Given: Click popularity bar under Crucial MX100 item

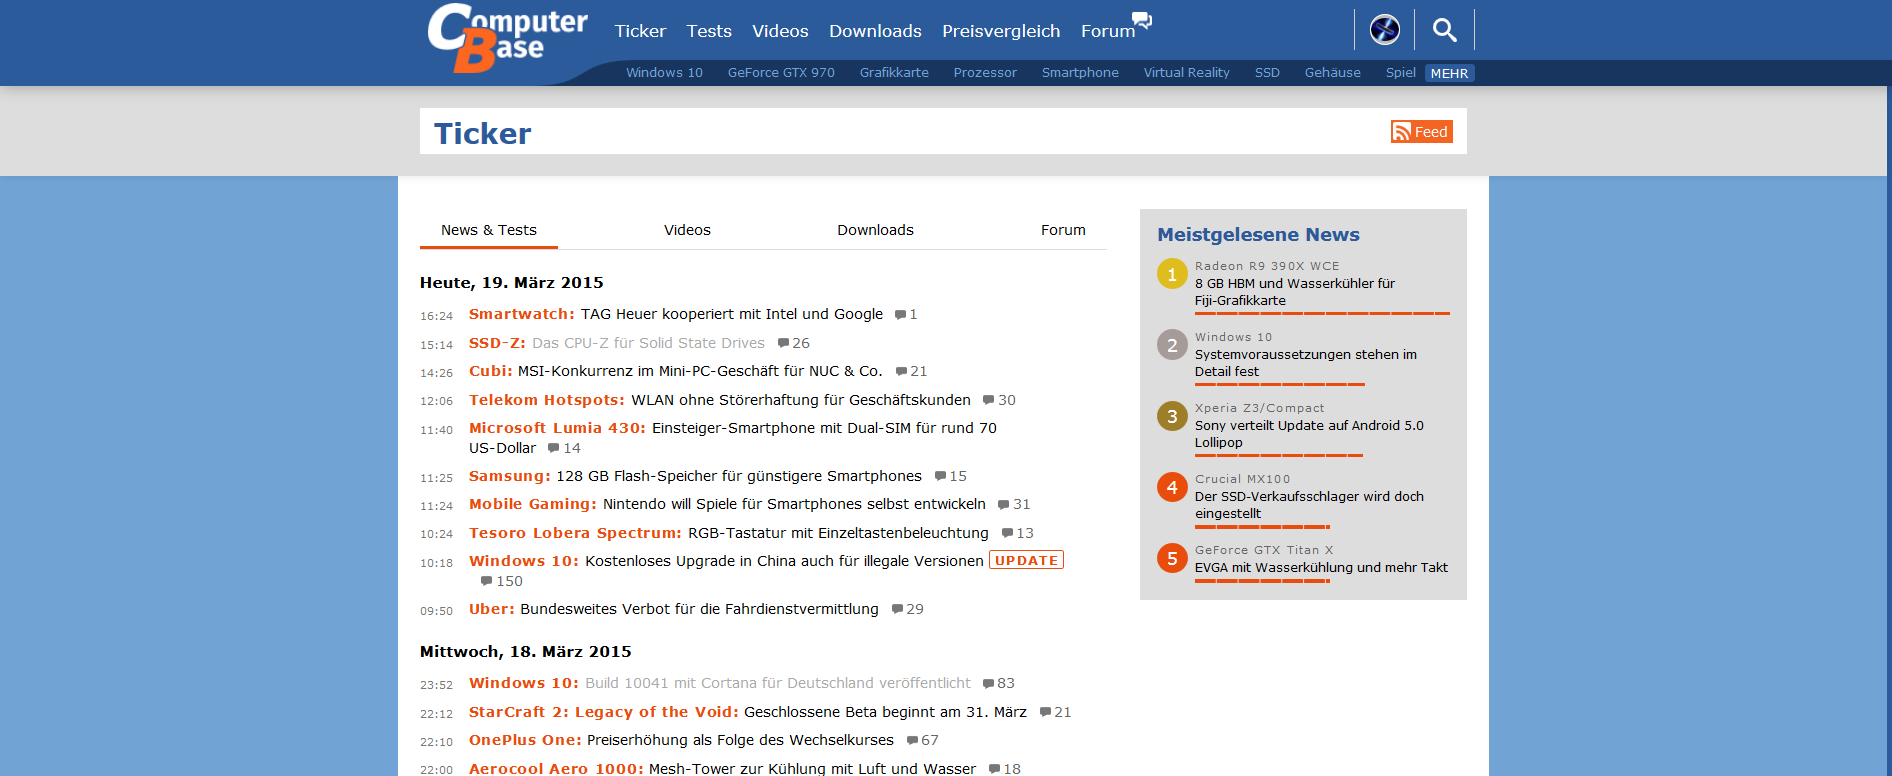Looking at the screenshot, I should 1262,526.
